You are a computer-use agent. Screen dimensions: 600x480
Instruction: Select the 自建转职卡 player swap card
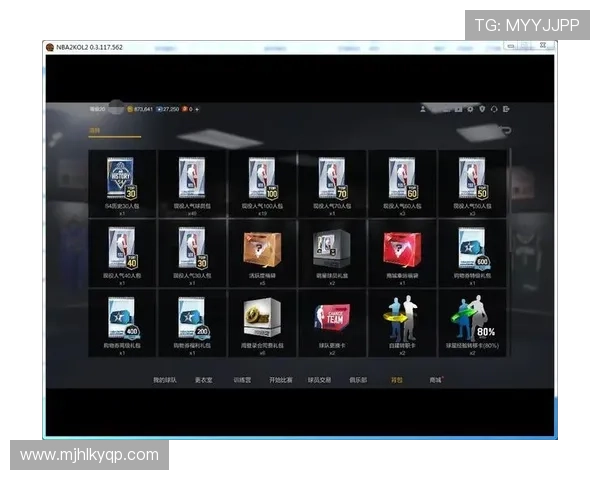[402, 323]
